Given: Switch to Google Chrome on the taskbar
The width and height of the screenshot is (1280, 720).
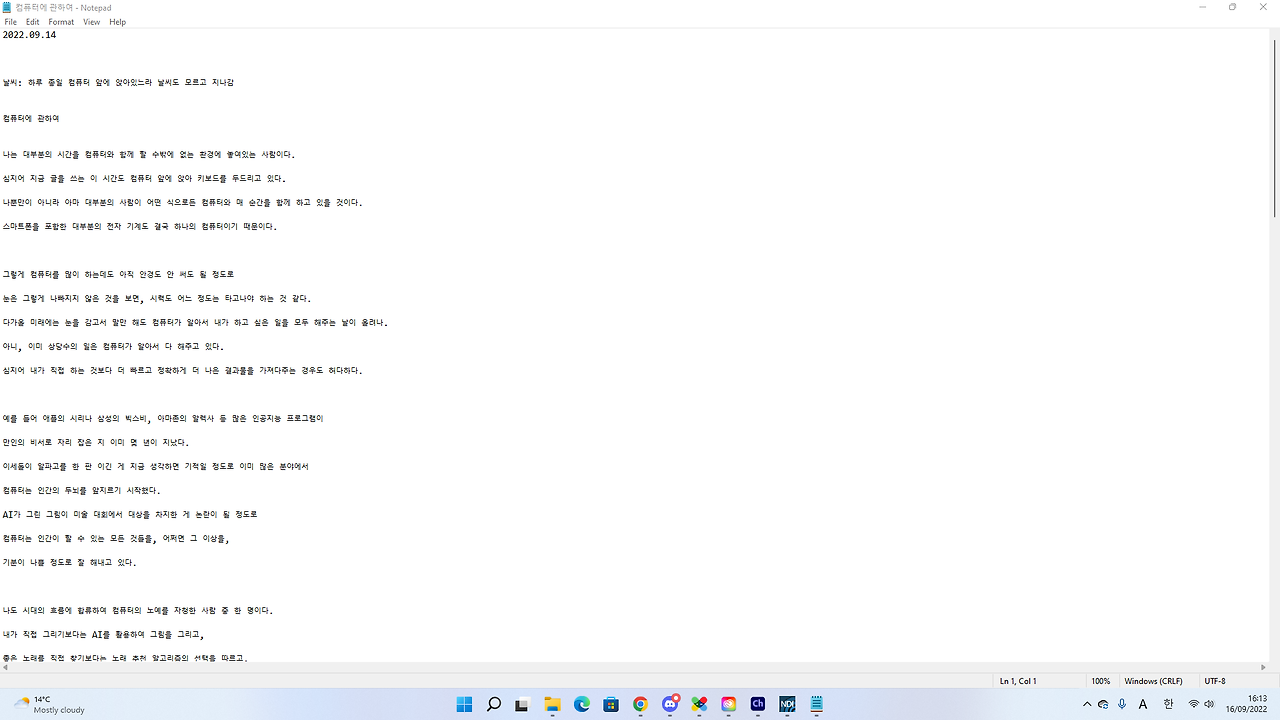Looking at the screenshot, I should click(640, 704).
